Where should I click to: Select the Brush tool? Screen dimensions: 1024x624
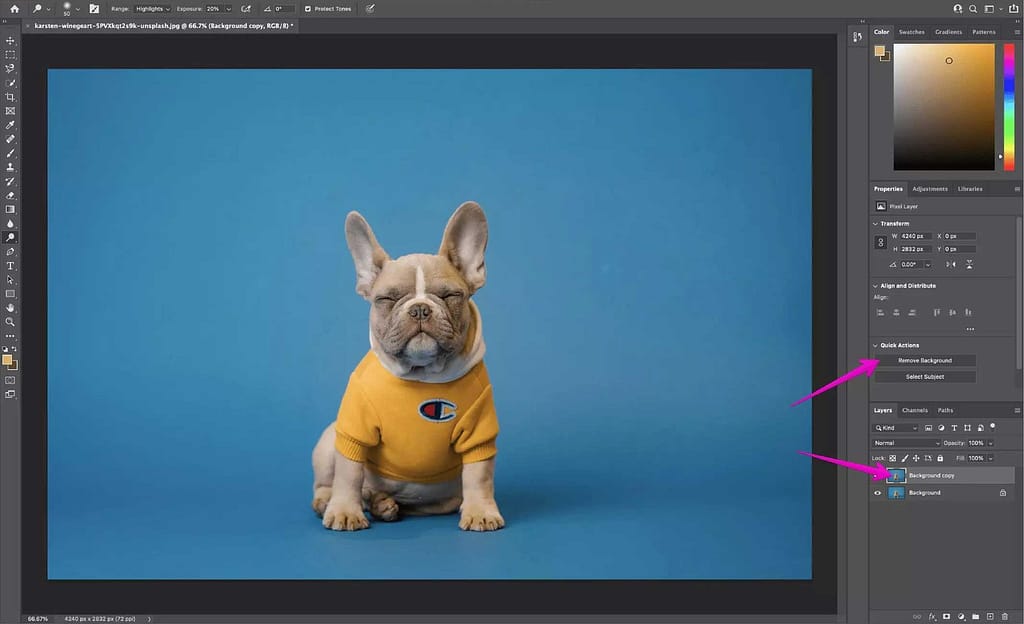coord(11,152)
